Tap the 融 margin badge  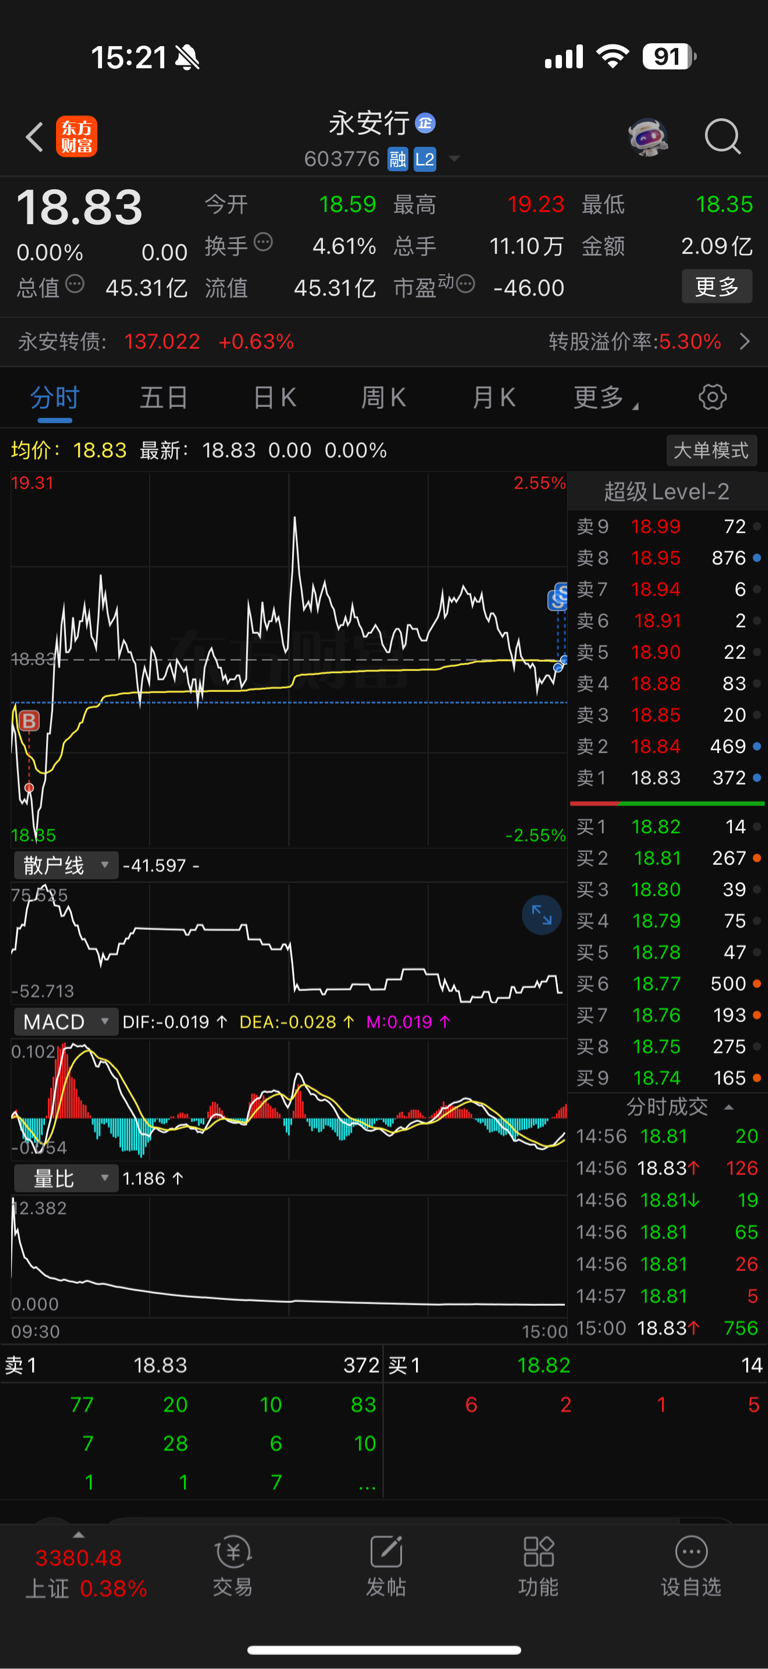[398, 159]
